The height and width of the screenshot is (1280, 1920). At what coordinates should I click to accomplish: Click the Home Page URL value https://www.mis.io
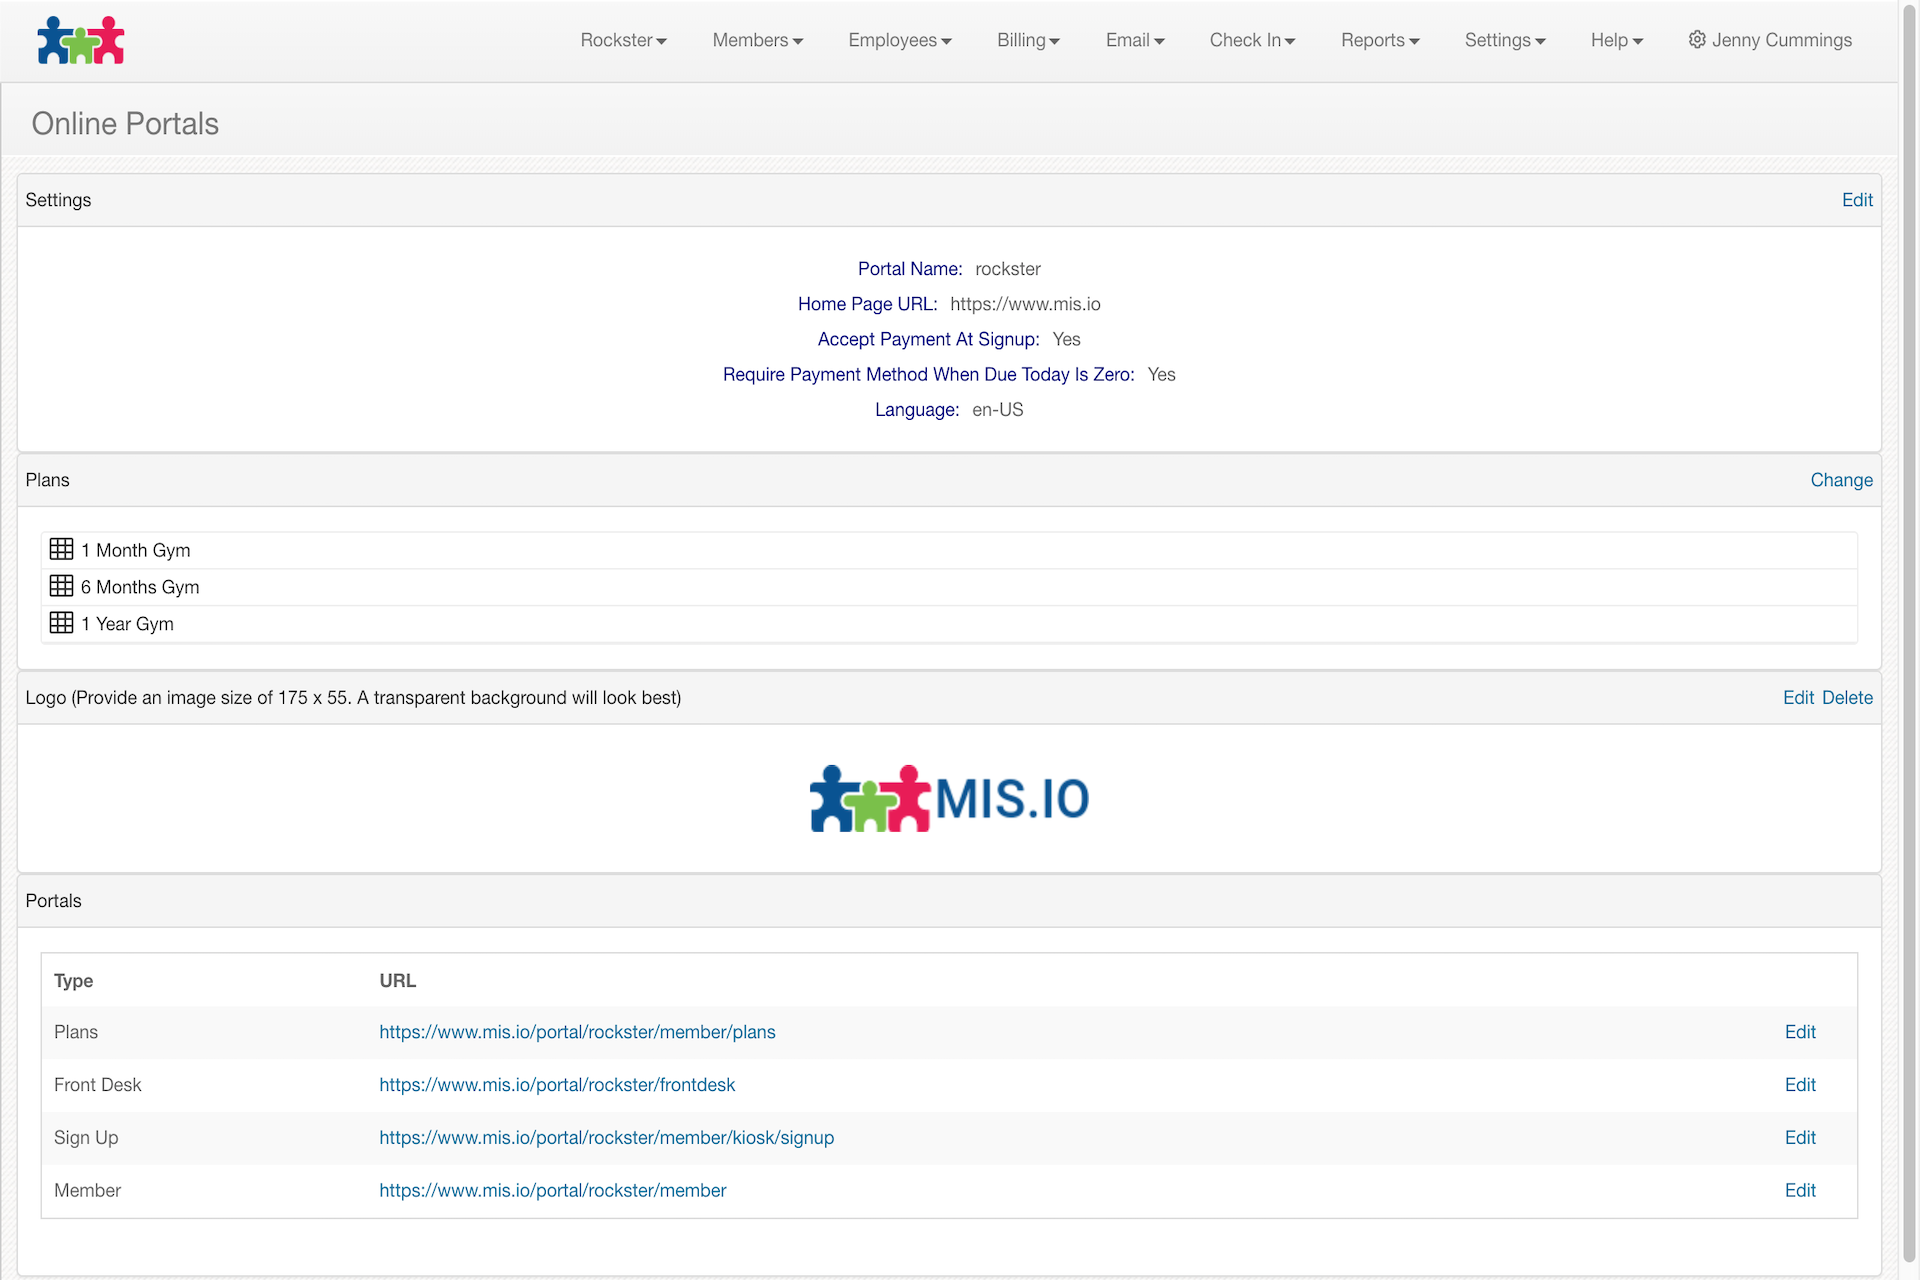point(1025,304)
